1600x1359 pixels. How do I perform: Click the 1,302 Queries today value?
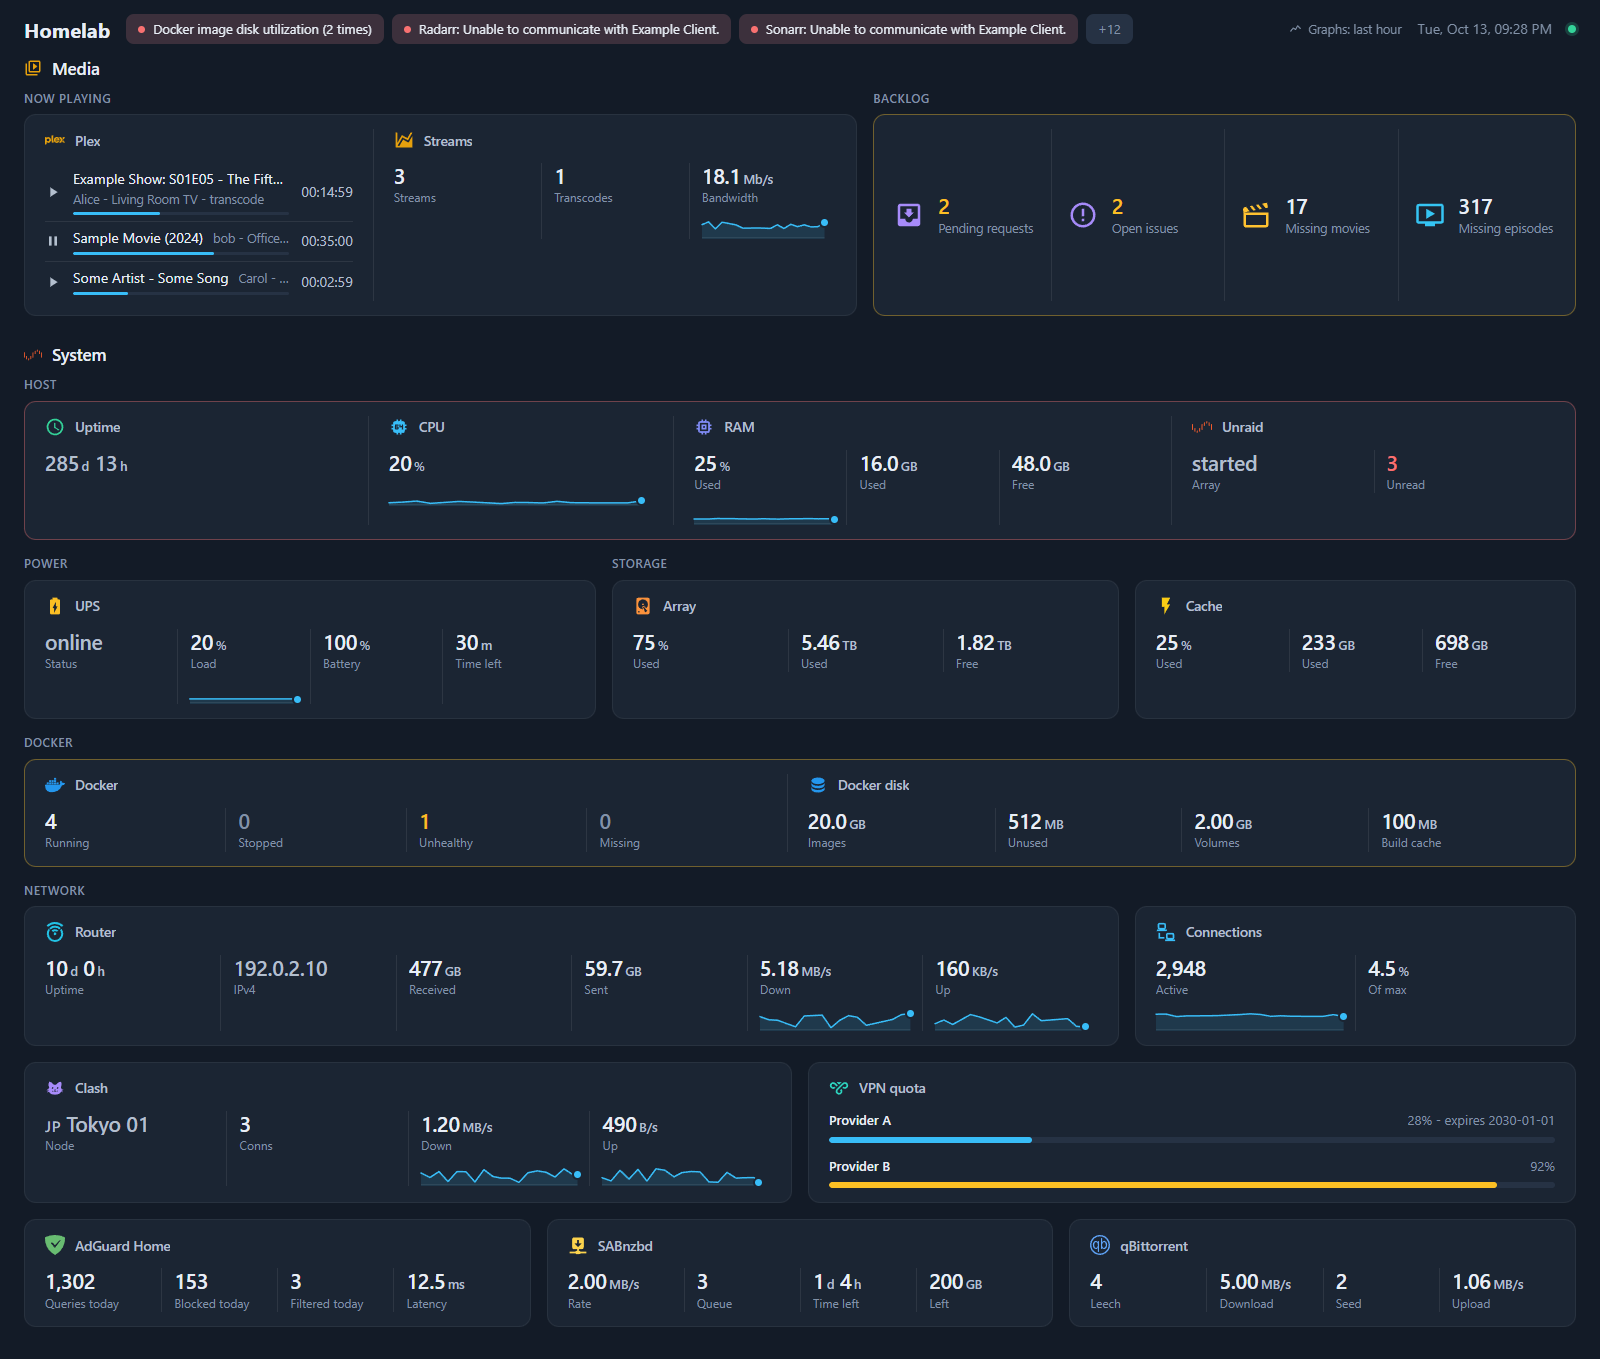70,1281
